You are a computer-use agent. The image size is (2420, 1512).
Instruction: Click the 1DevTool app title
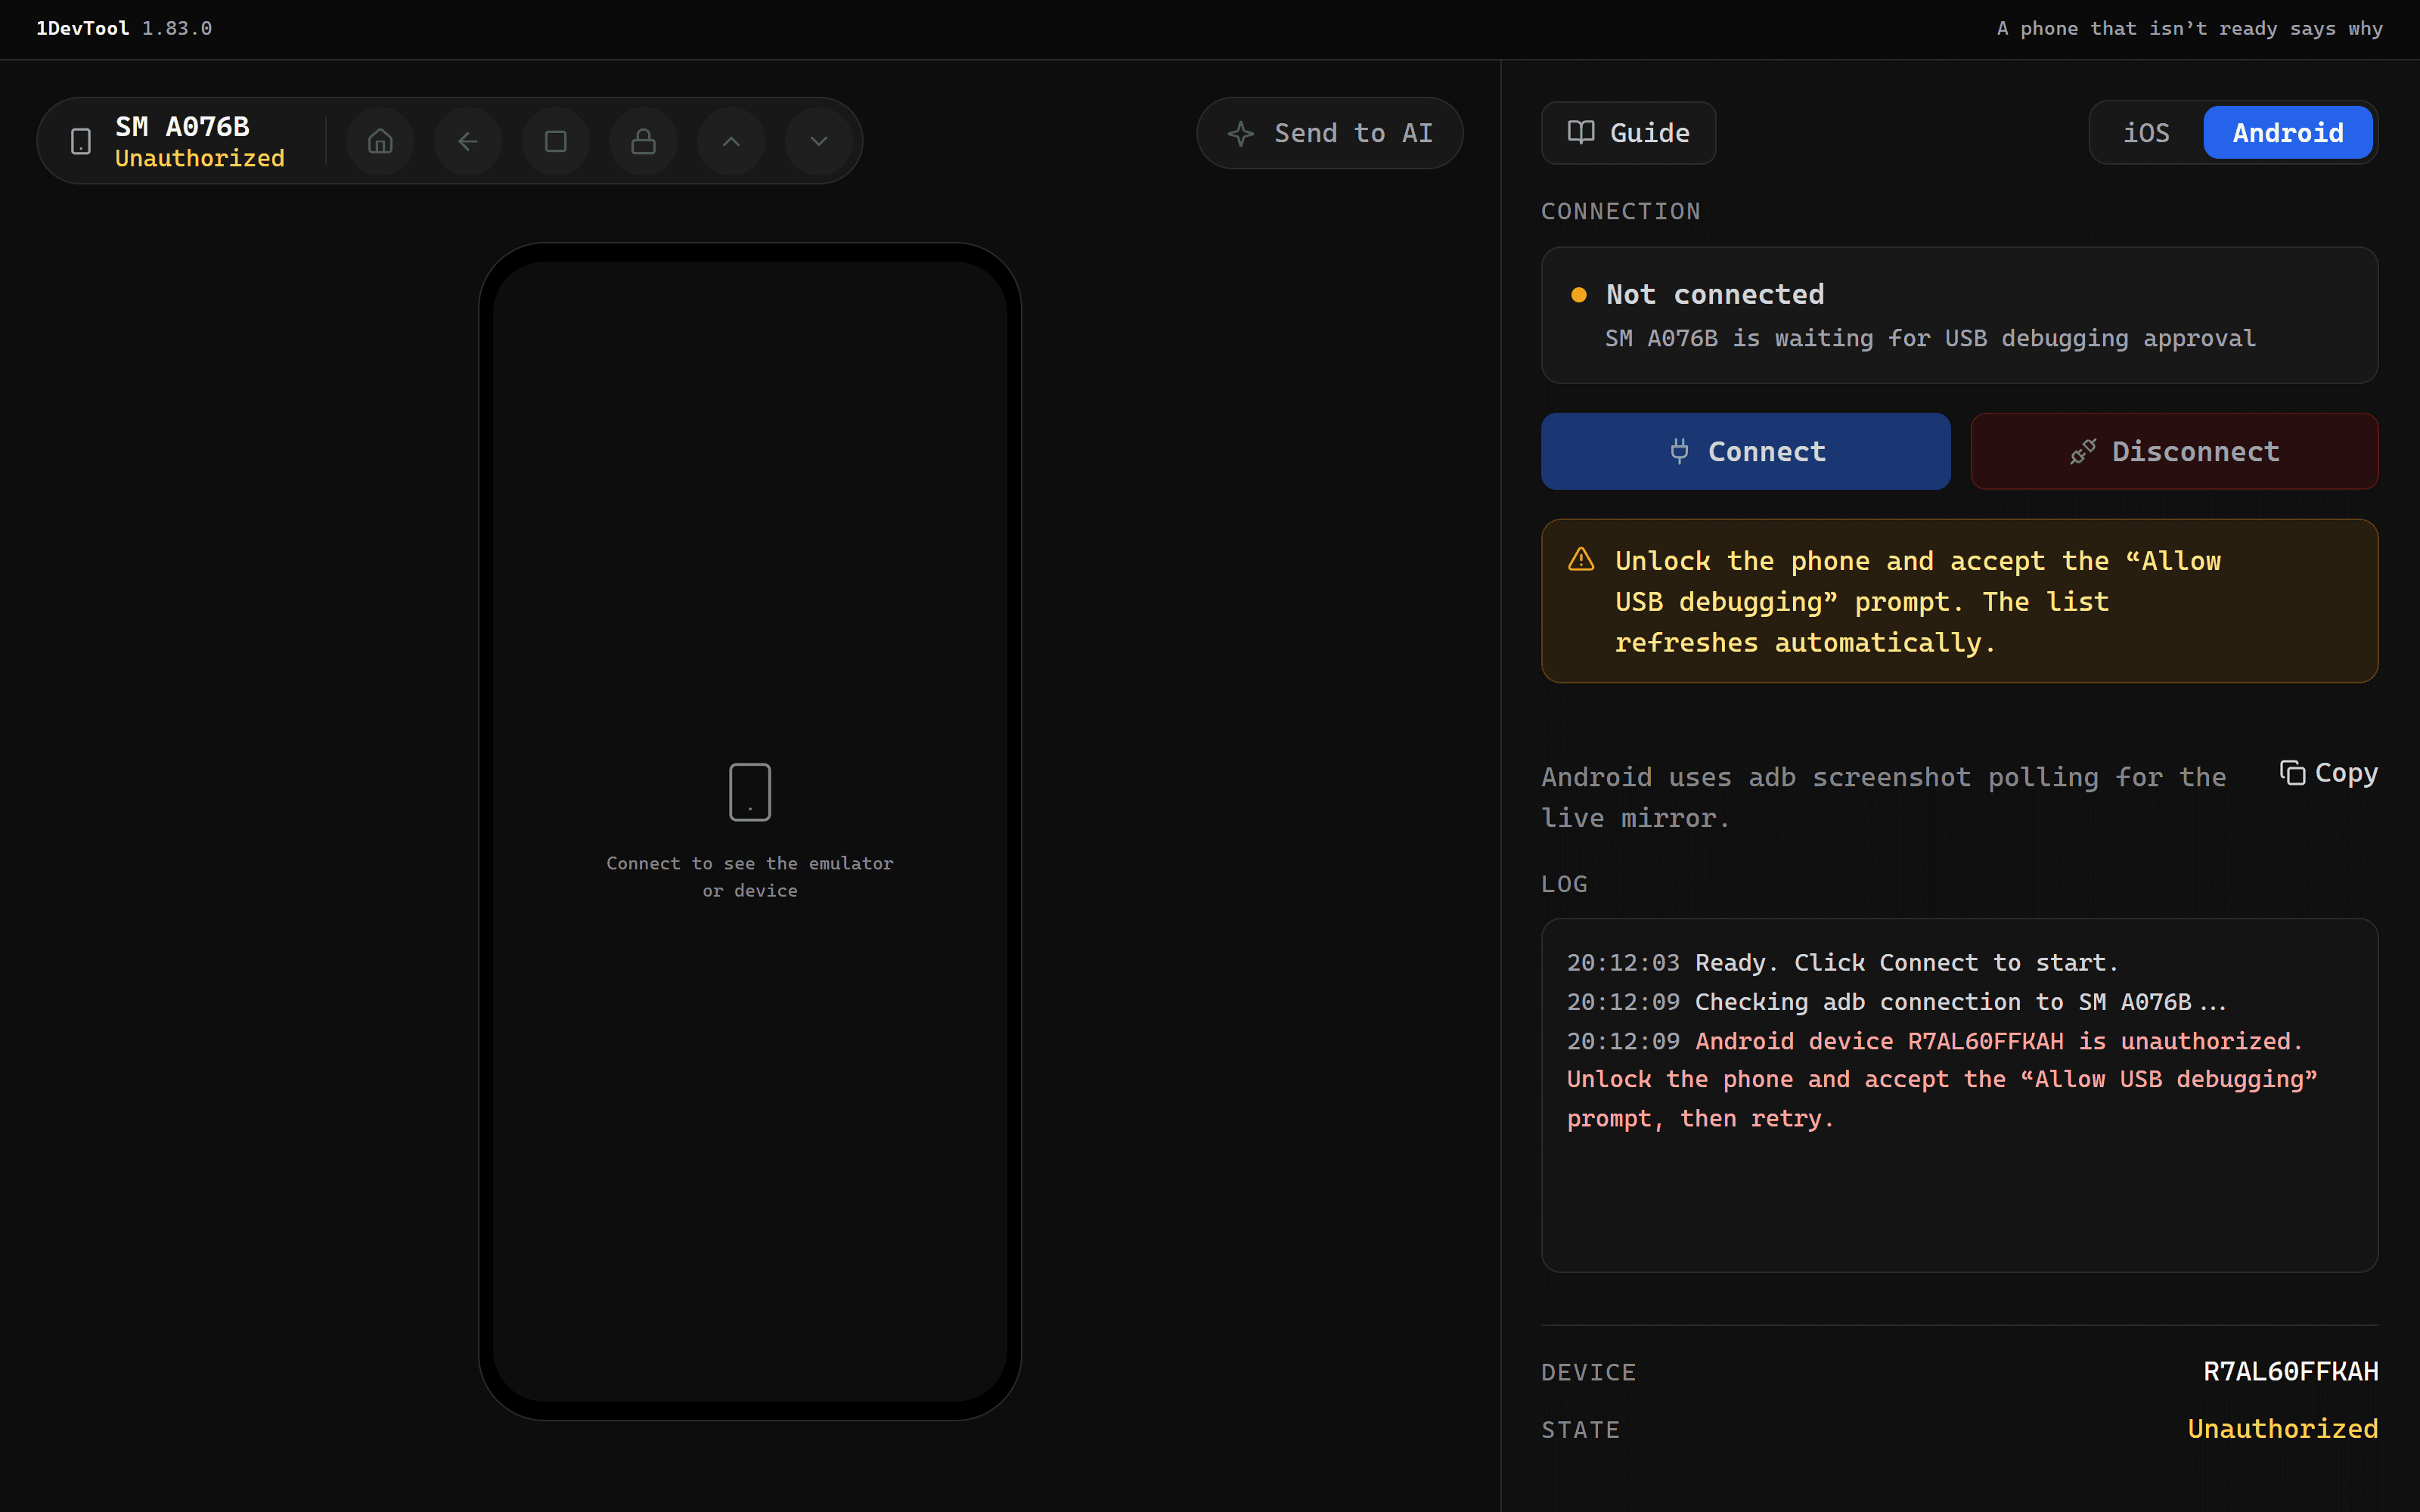click(x=83, y=28)
